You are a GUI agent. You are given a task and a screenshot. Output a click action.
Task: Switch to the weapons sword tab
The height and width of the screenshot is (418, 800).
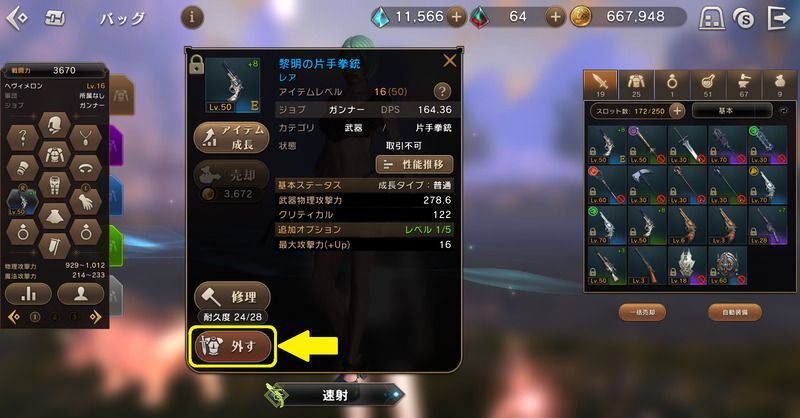601,84
